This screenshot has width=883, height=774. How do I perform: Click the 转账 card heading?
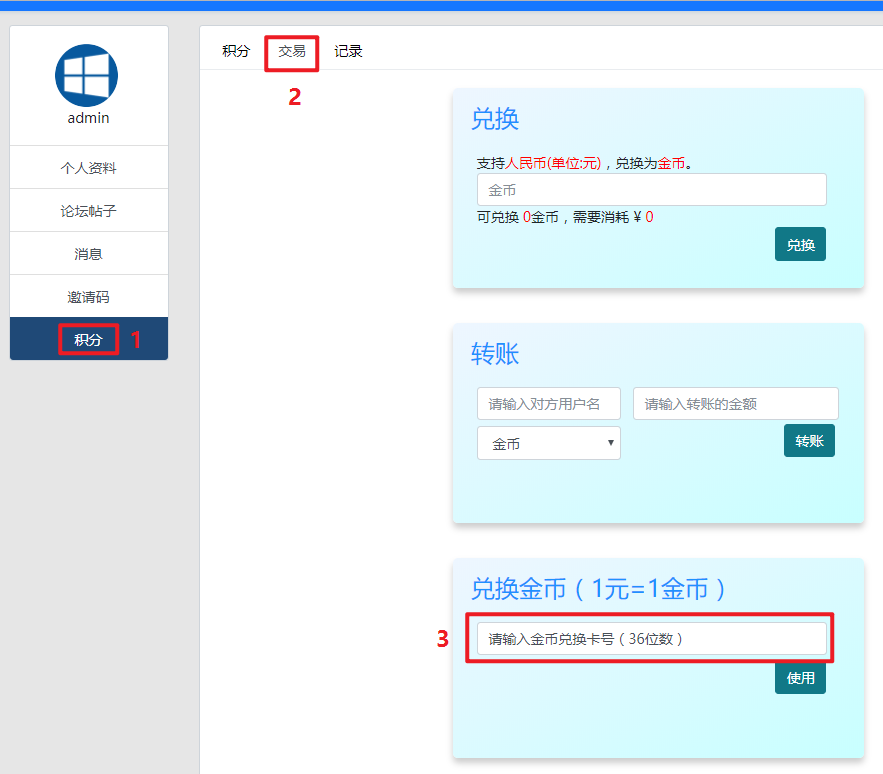tap(495, 354)
